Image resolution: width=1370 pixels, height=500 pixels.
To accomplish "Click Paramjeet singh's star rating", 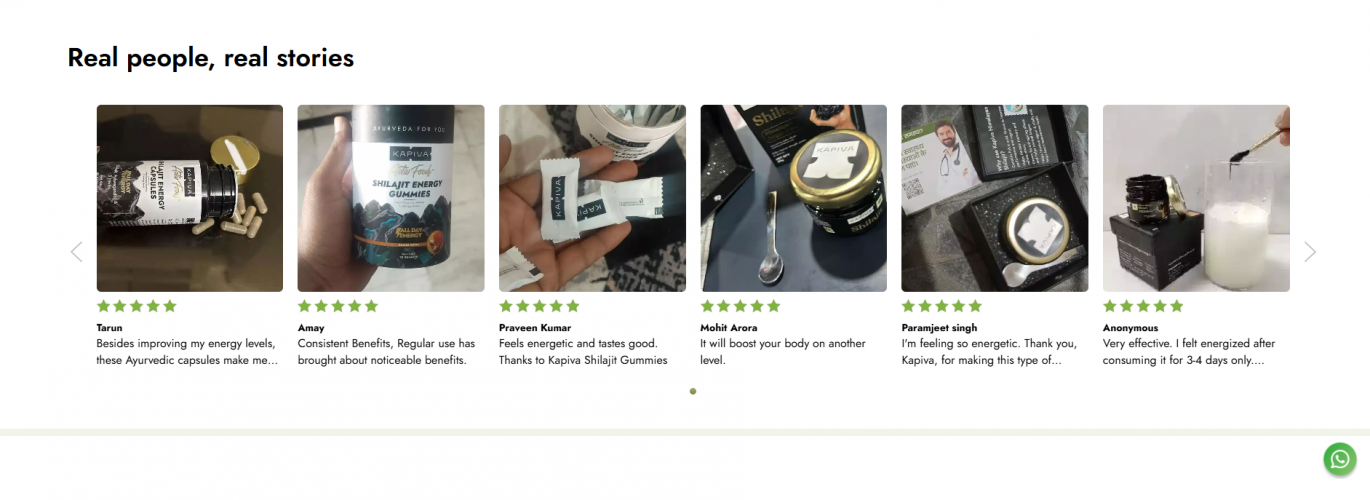I will pos(942,306).
